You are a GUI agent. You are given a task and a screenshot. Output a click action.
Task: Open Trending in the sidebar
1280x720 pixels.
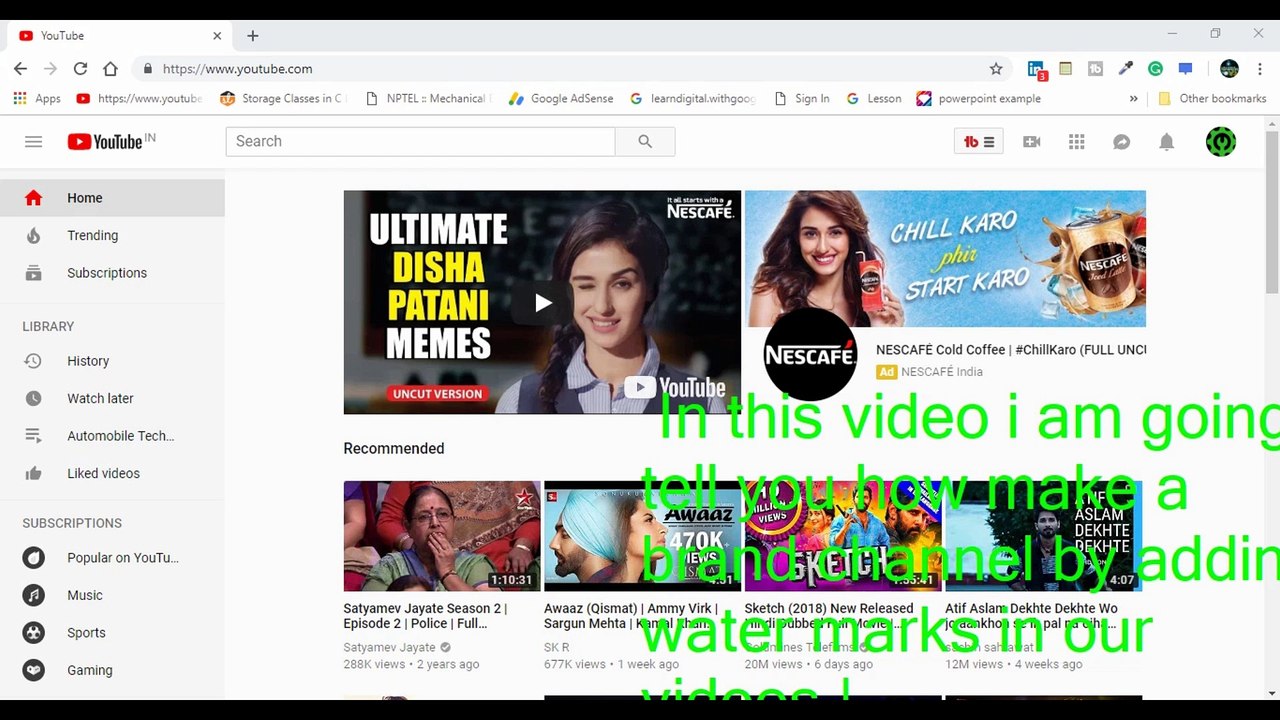tap(112, 236)
